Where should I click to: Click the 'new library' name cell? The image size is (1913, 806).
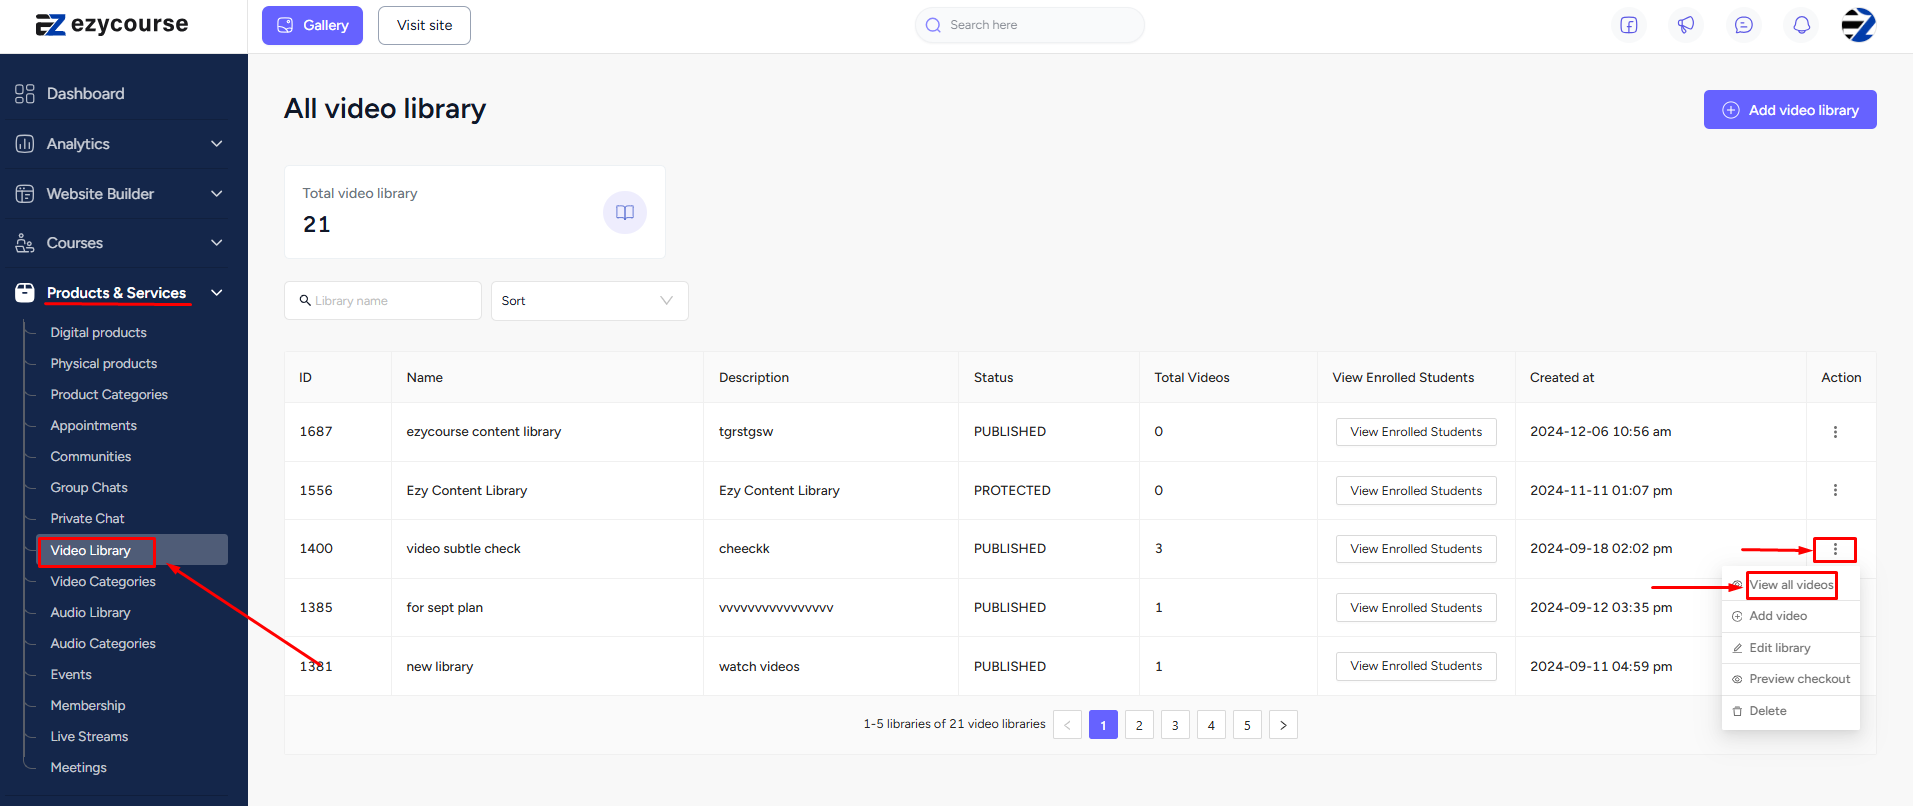click(547, 666)
